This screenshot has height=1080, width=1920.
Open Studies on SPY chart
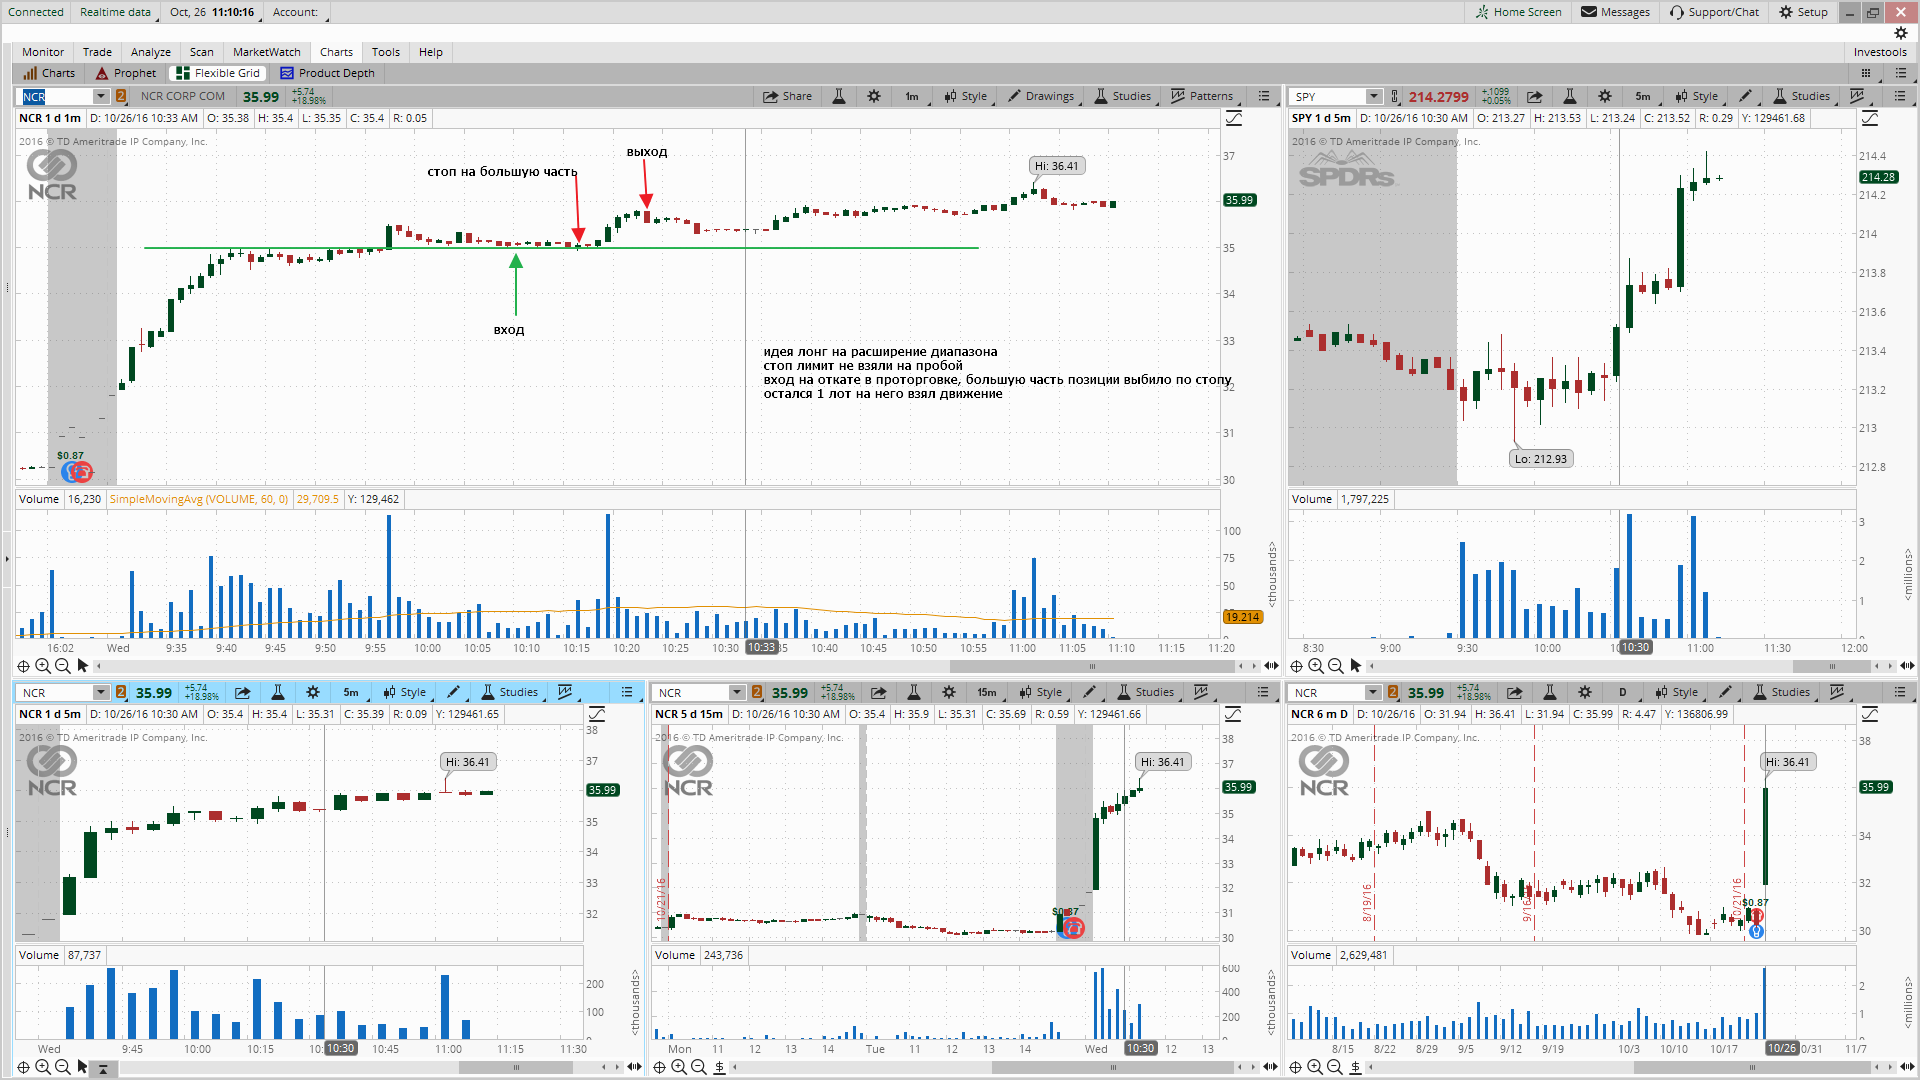1801,96
